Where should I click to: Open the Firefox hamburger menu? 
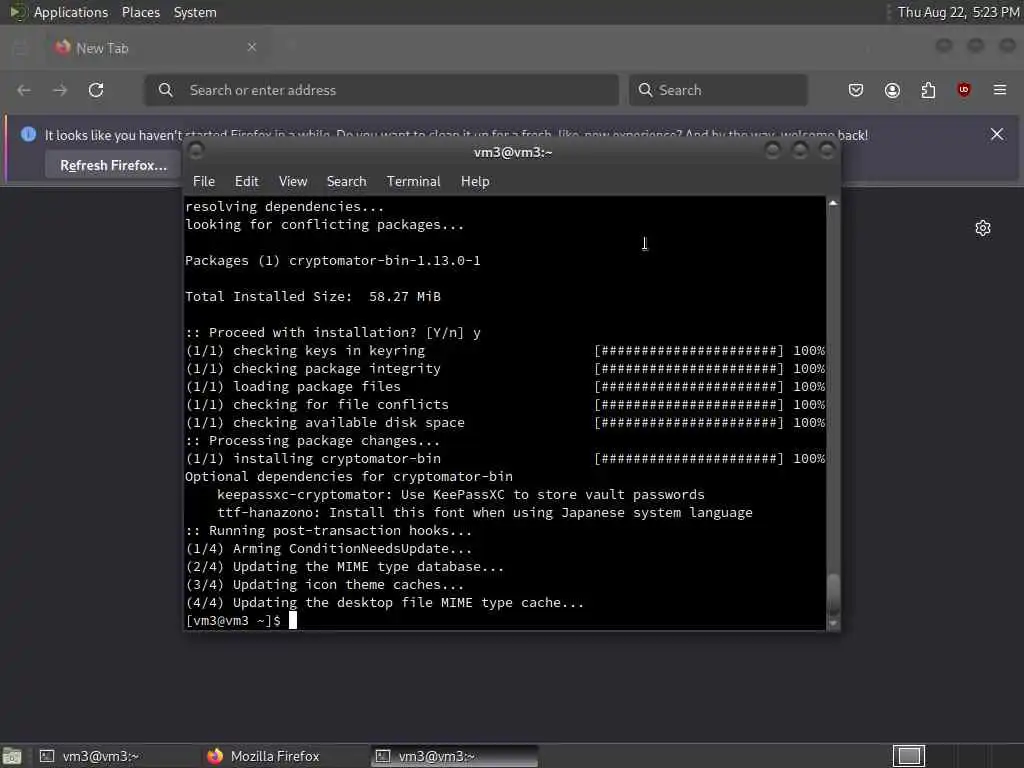coord(1000,90)
